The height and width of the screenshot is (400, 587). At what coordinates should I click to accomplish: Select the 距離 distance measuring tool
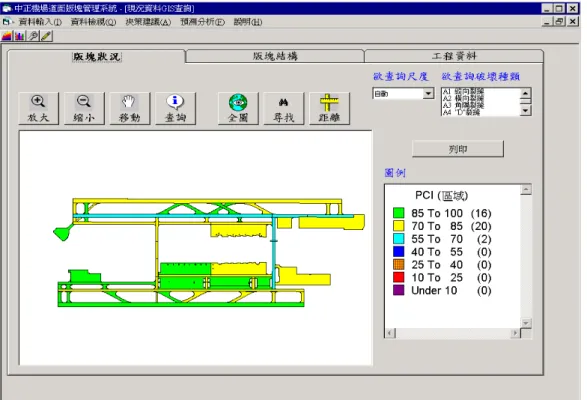329,108
